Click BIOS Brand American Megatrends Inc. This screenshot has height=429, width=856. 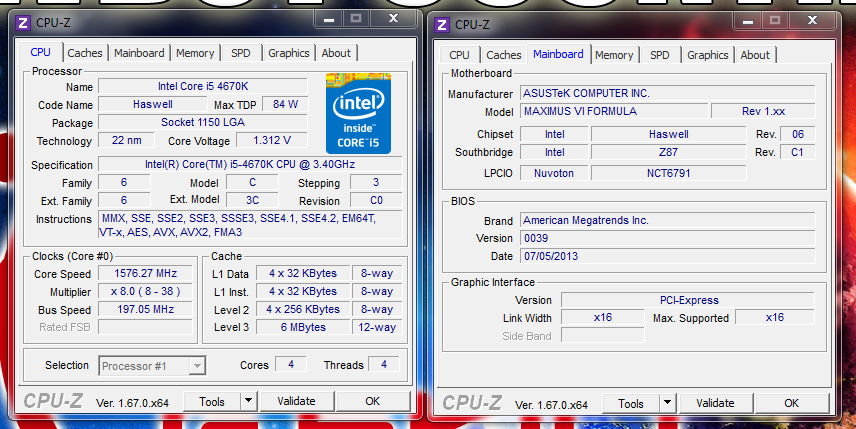point(668,221)
